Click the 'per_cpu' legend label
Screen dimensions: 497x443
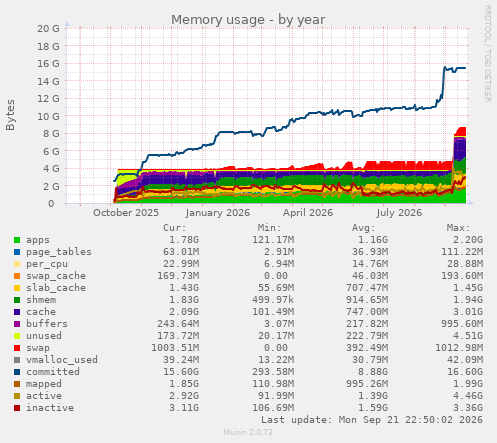tap(47, 264)
